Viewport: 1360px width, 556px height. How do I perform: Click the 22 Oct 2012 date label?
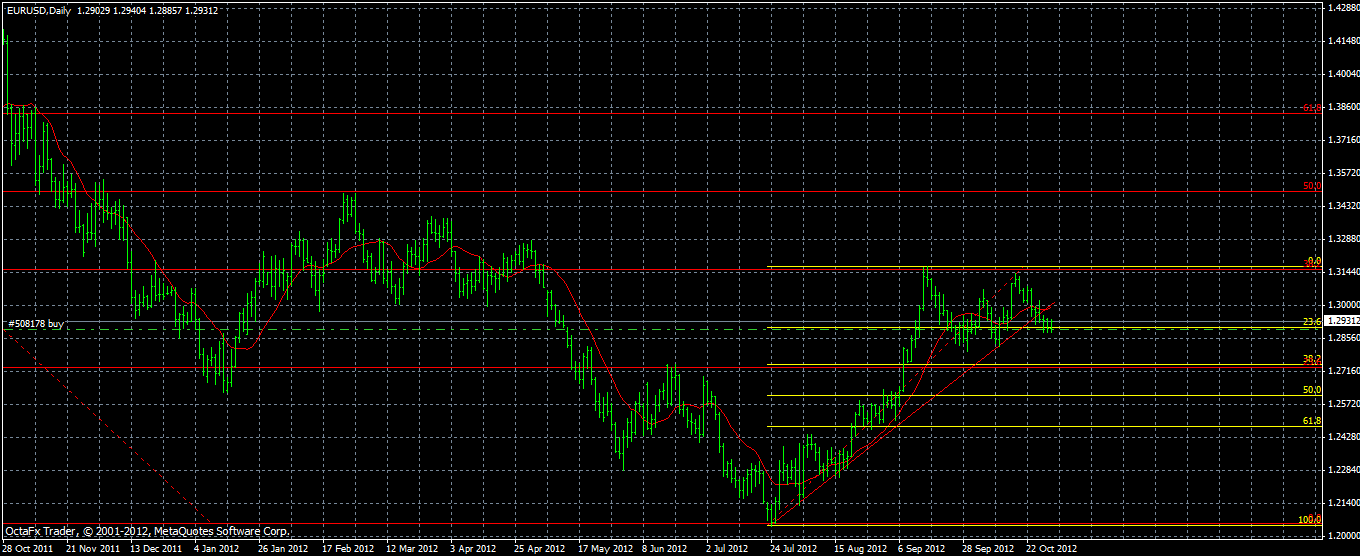[x=1053, y=549]
